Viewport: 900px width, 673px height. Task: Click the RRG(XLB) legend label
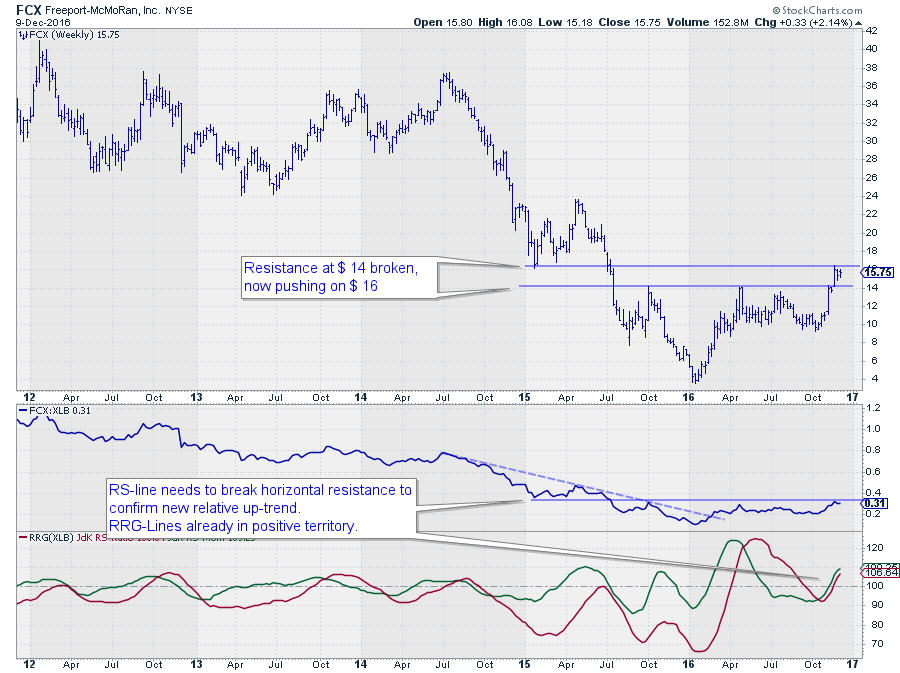51,538
